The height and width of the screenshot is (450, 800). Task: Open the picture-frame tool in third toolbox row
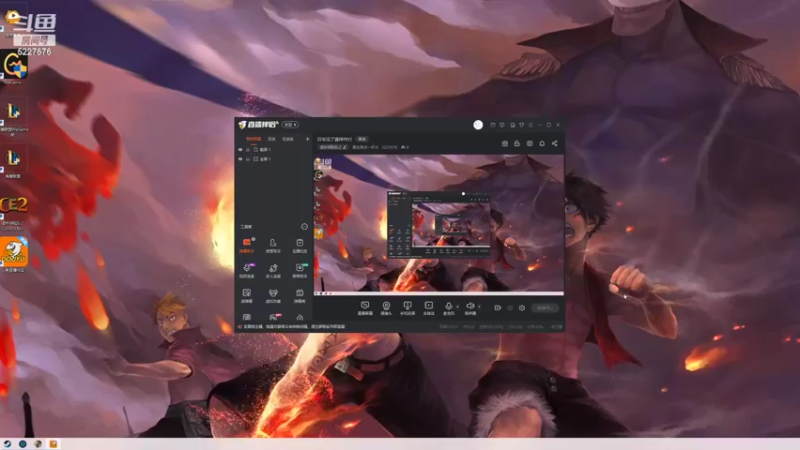point(247,295)
